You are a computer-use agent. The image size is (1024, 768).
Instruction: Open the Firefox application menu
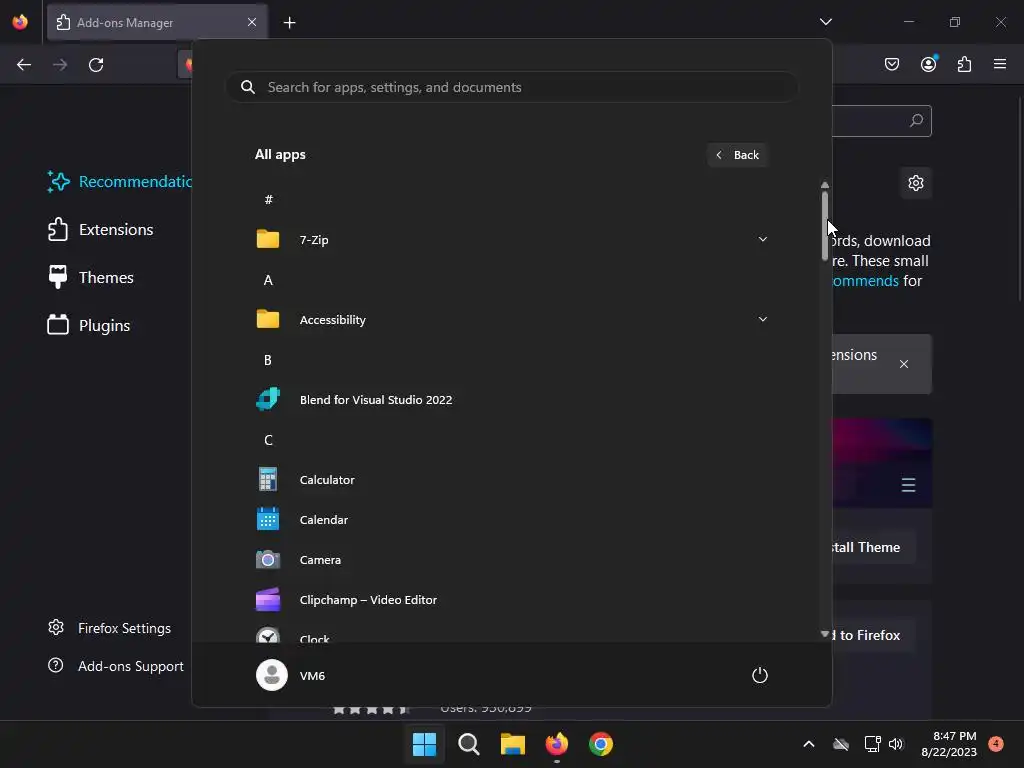tap(1000, 64)
